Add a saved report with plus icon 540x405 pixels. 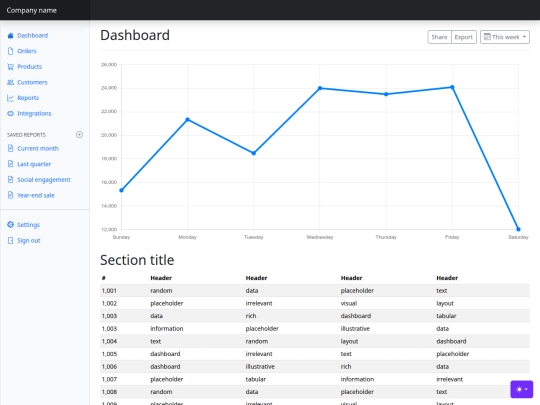click(79, 134)
